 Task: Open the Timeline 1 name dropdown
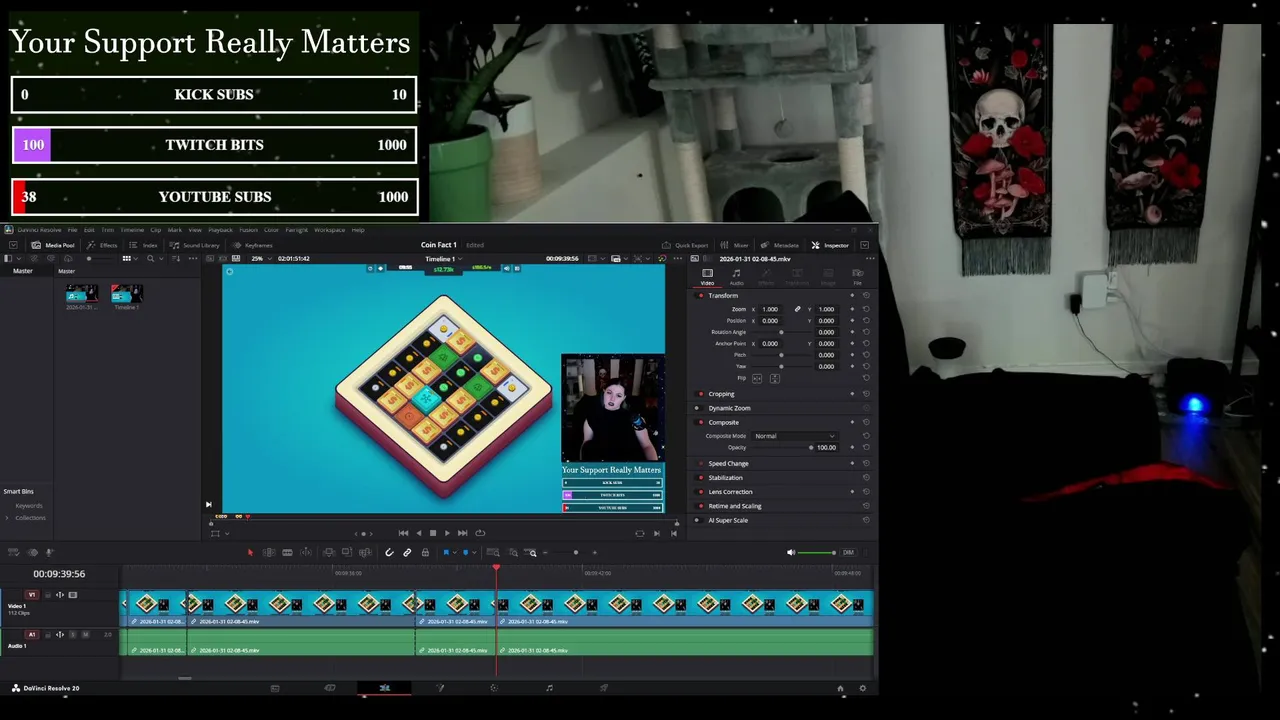pyautogui.click(x=445, y=258)
